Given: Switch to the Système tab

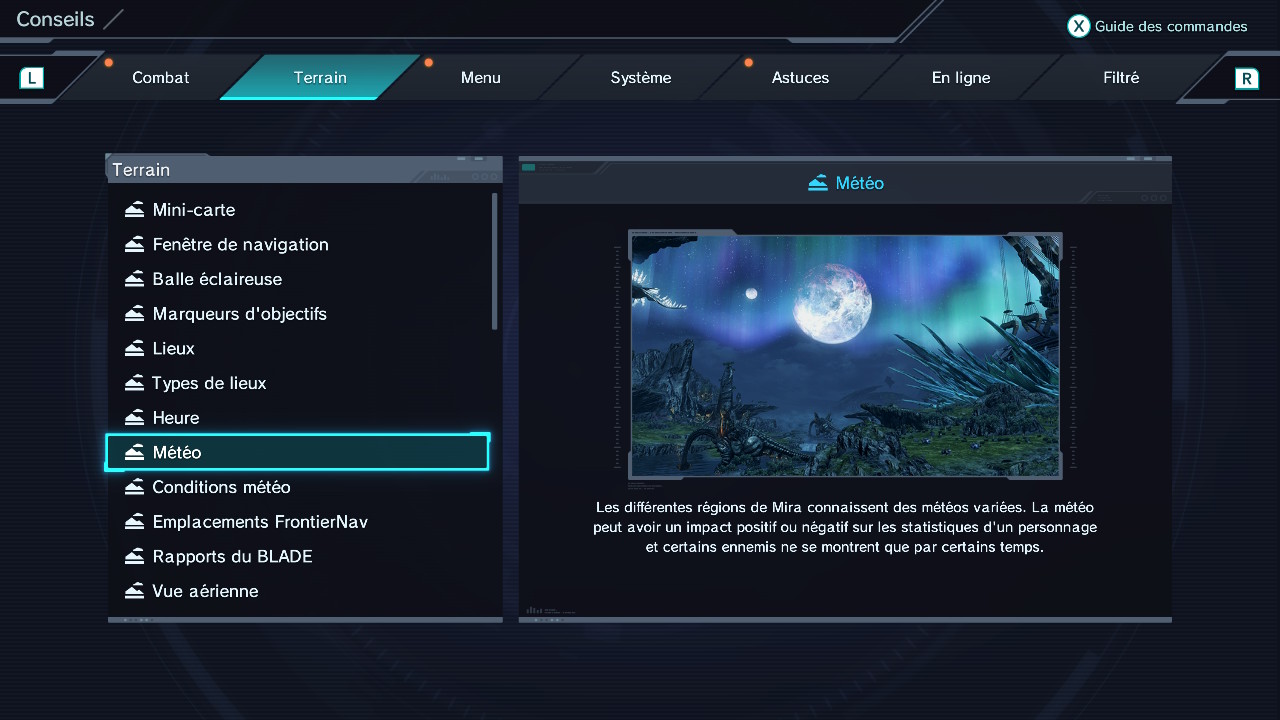Looking at the screenshot, I should pyautogui.click(x=640, y=77).
